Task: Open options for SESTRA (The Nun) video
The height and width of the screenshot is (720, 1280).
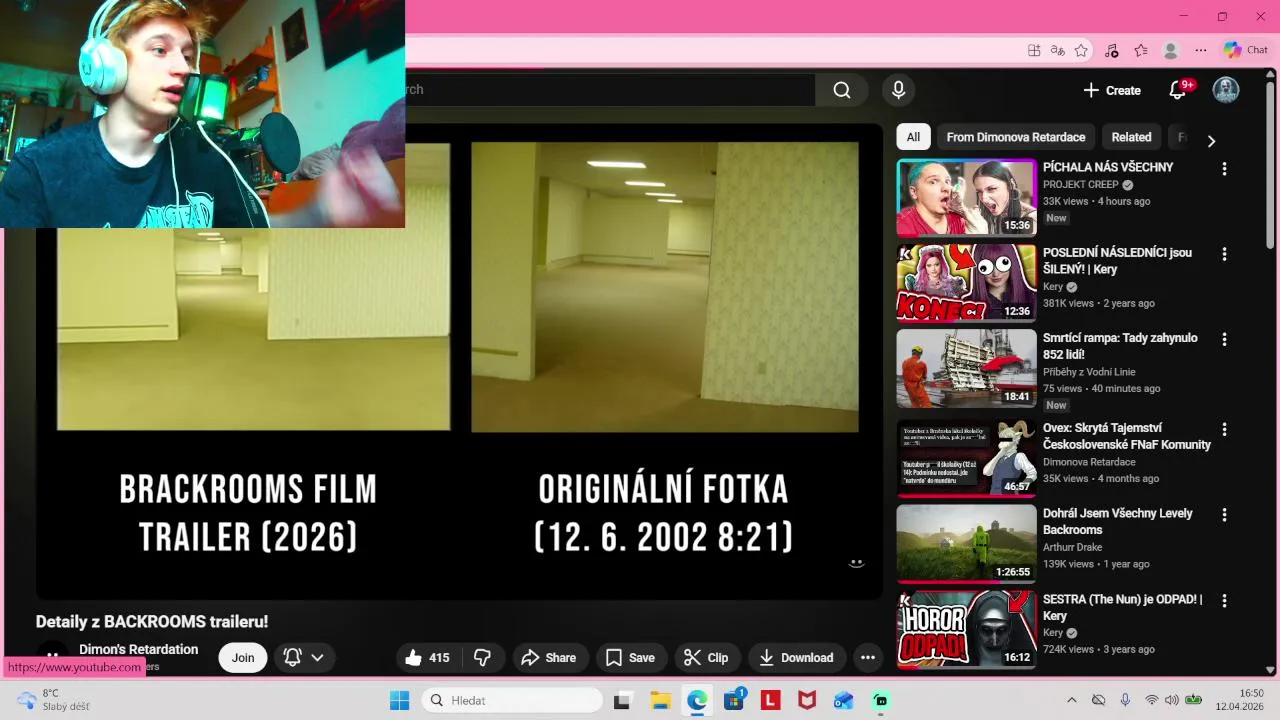Action: (1224, 601)
